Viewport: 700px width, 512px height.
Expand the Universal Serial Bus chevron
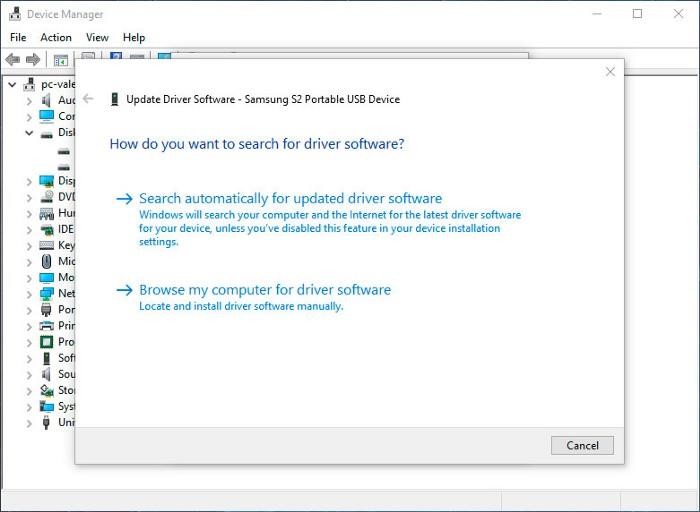coord(29,423)
